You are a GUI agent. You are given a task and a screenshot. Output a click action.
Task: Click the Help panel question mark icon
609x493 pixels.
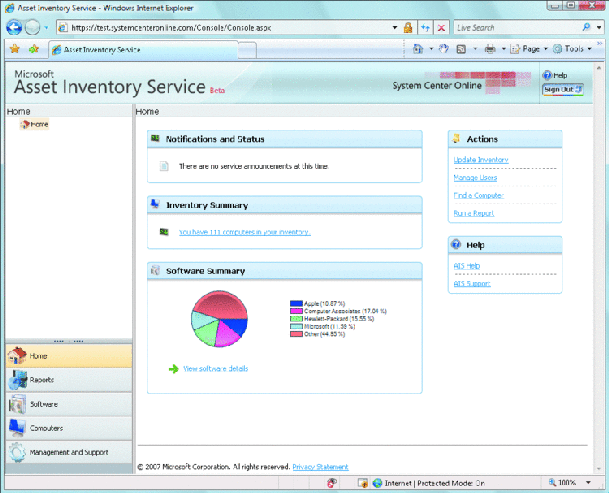(x=456, y=244)
